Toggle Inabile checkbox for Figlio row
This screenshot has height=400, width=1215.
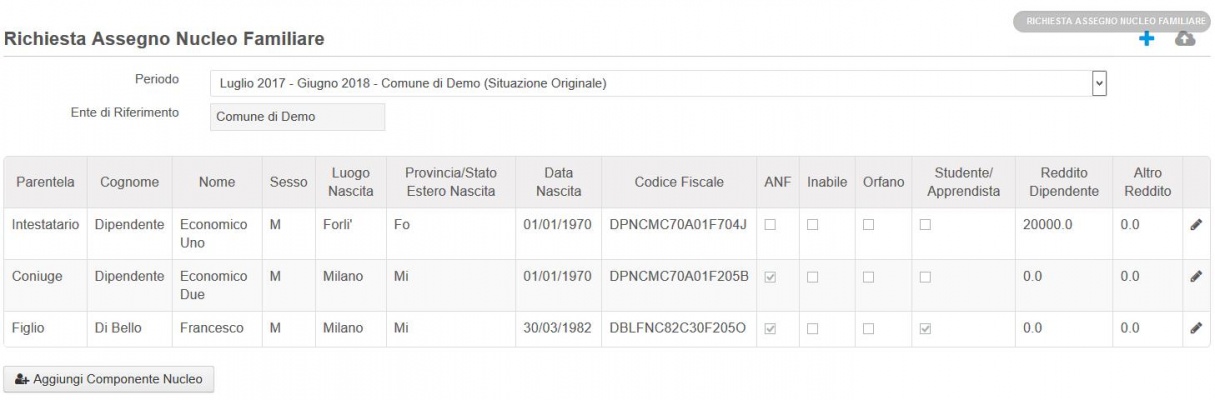813,325
